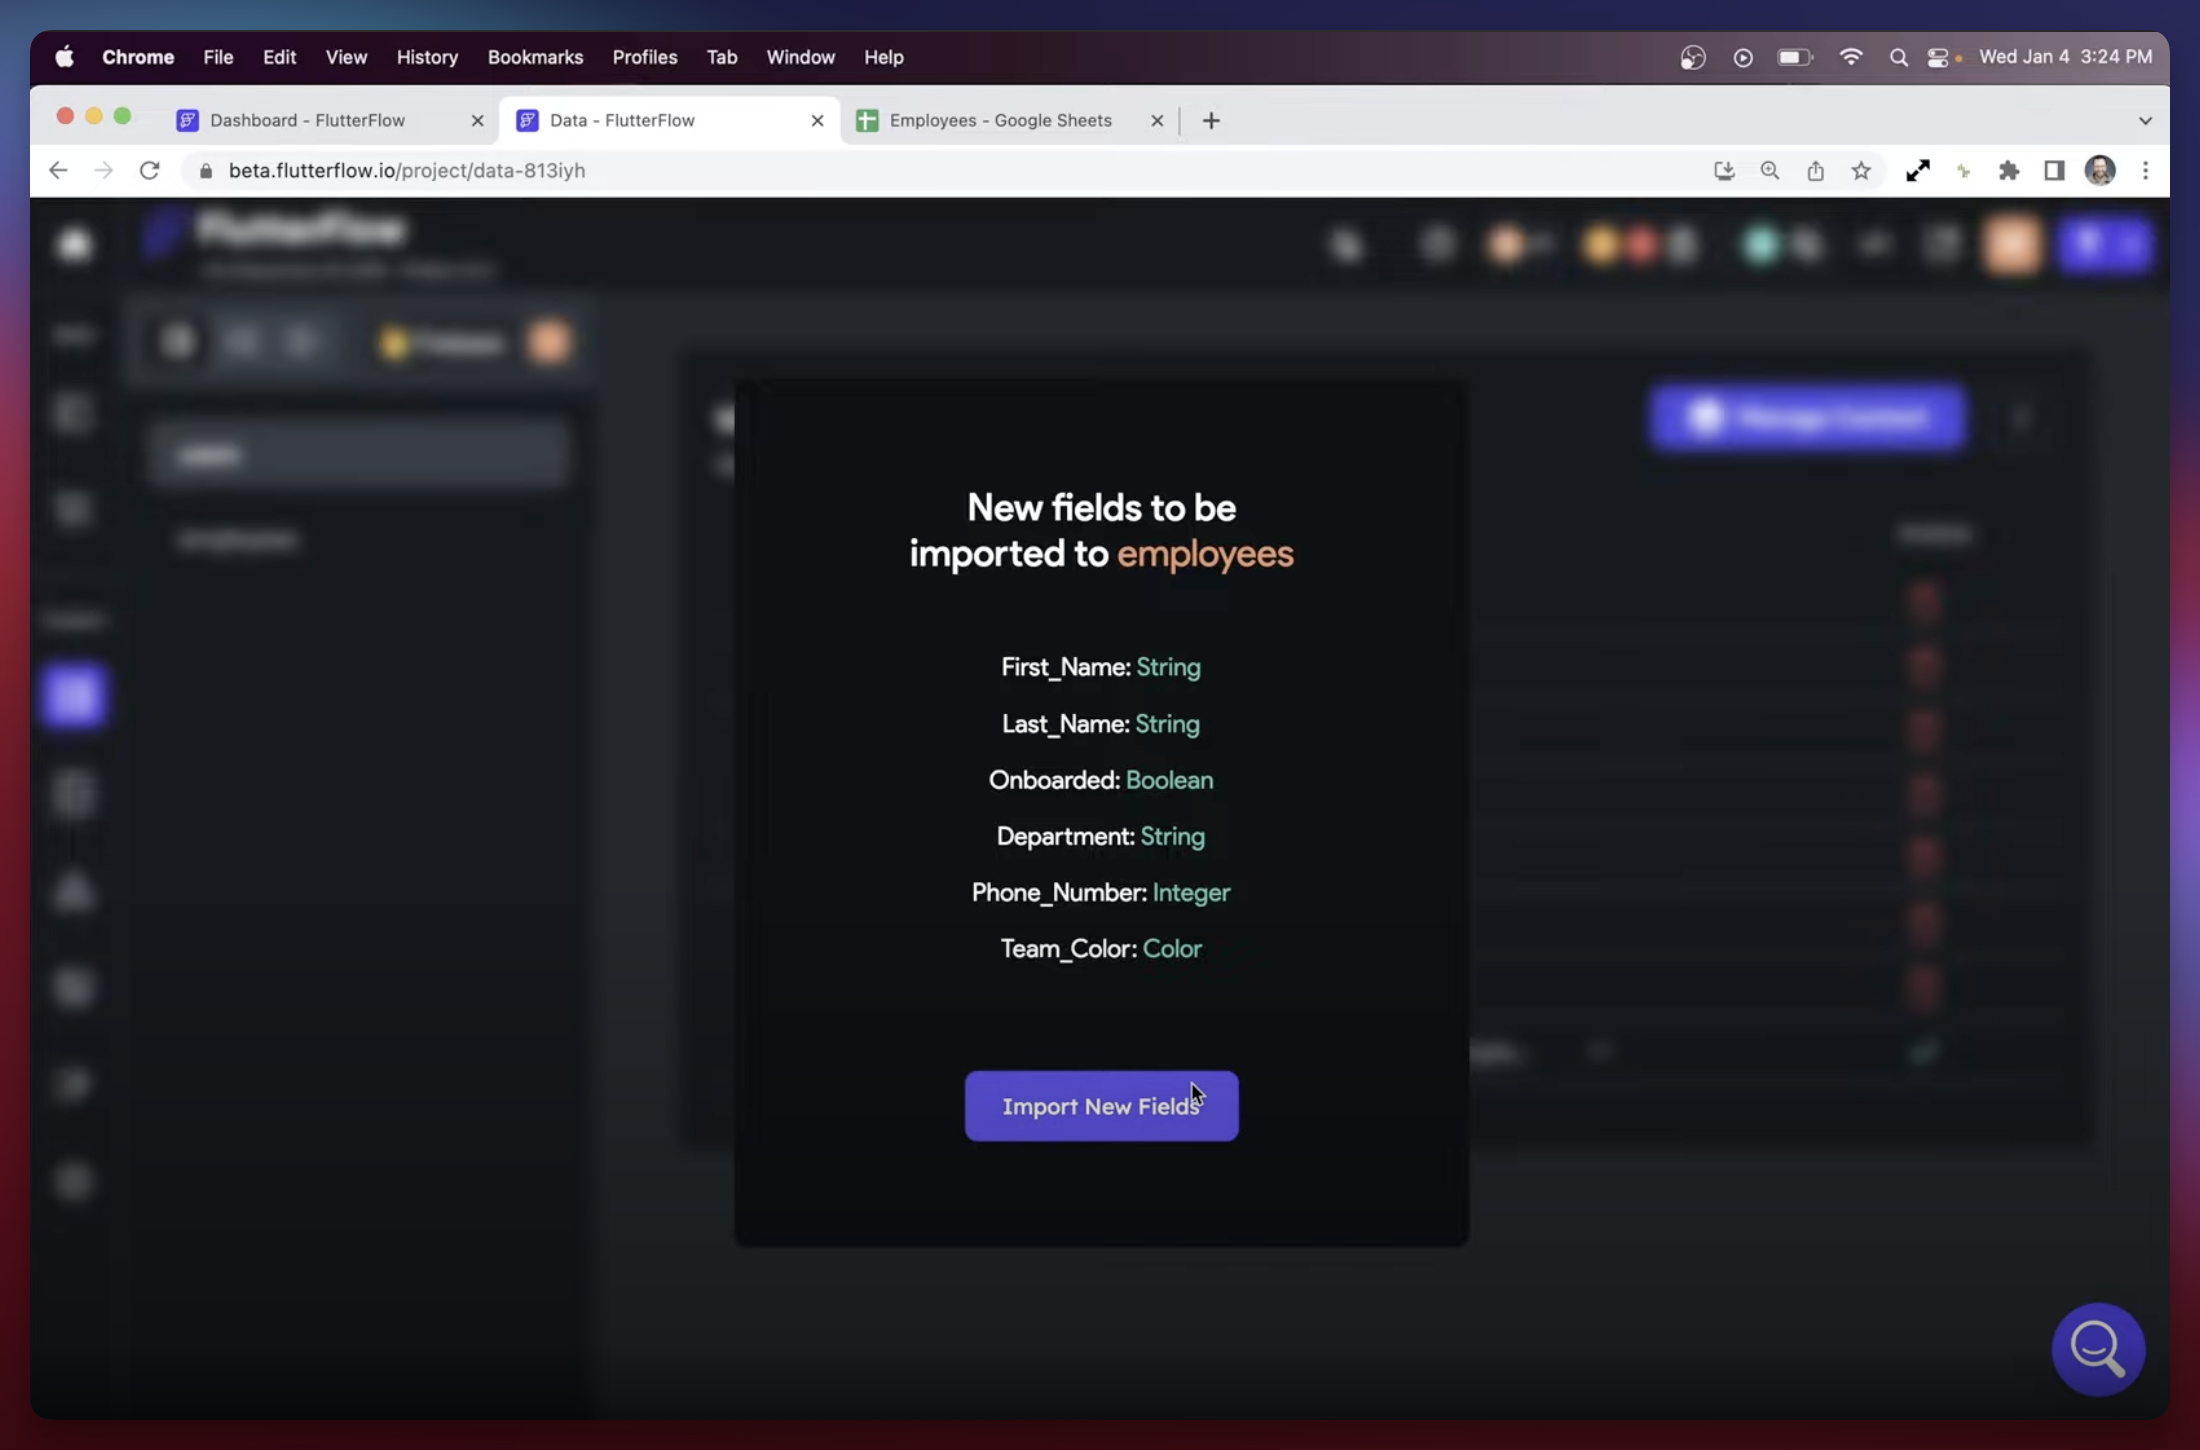Open the Extensions puzzle-piece icon
Screen dimensions: 2200x1450
tap(2008, 170)
